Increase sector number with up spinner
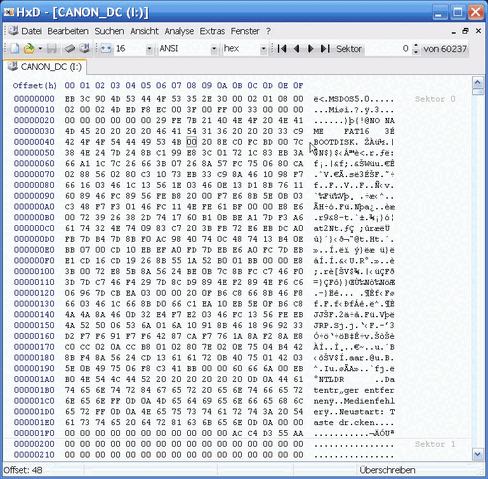The width and height of the screenshot is (488, 479). 415,46
